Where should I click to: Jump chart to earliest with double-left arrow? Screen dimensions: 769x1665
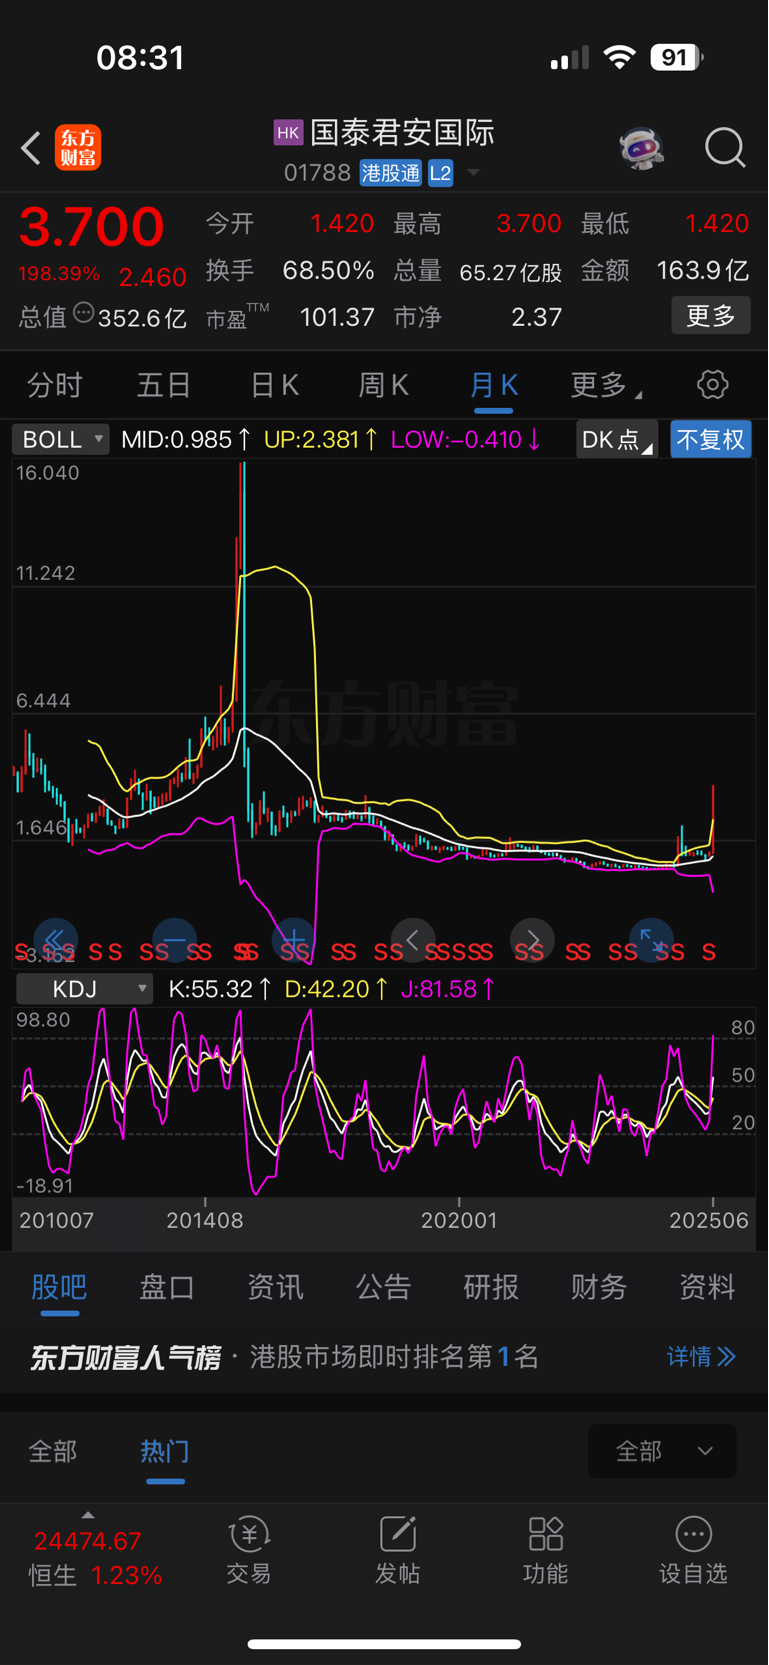pyautogui.click(x=55, y=940)
